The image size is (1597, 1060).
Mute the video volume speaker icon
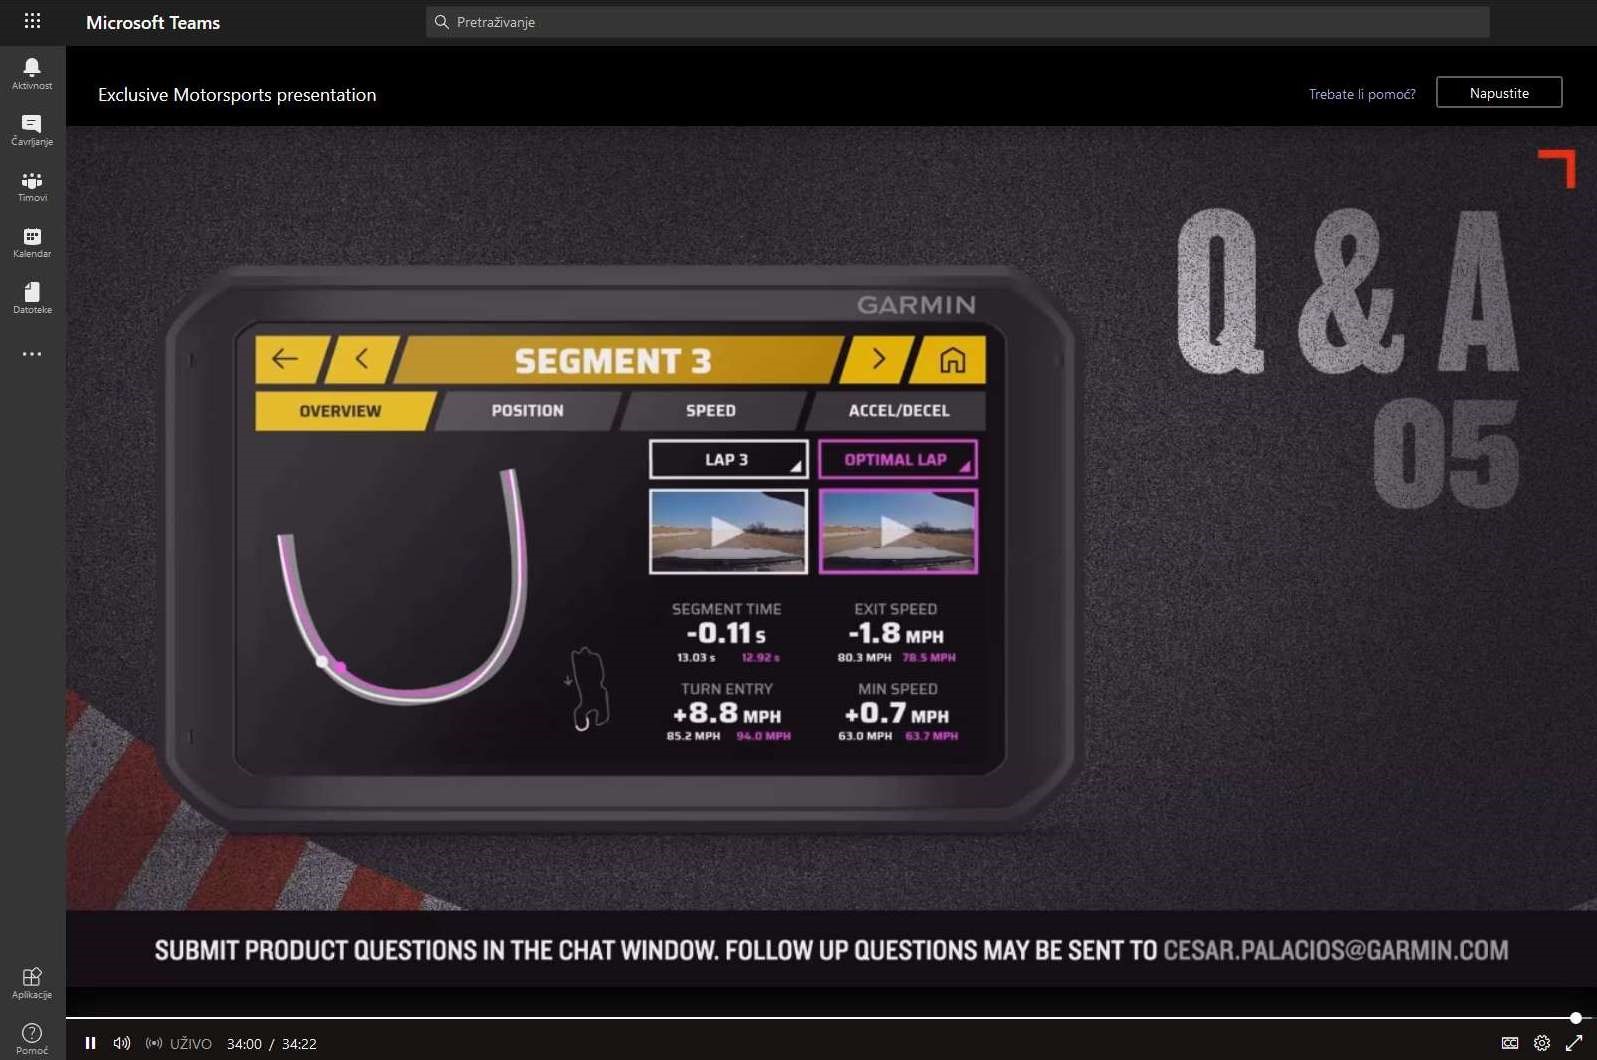point(122,1043)
